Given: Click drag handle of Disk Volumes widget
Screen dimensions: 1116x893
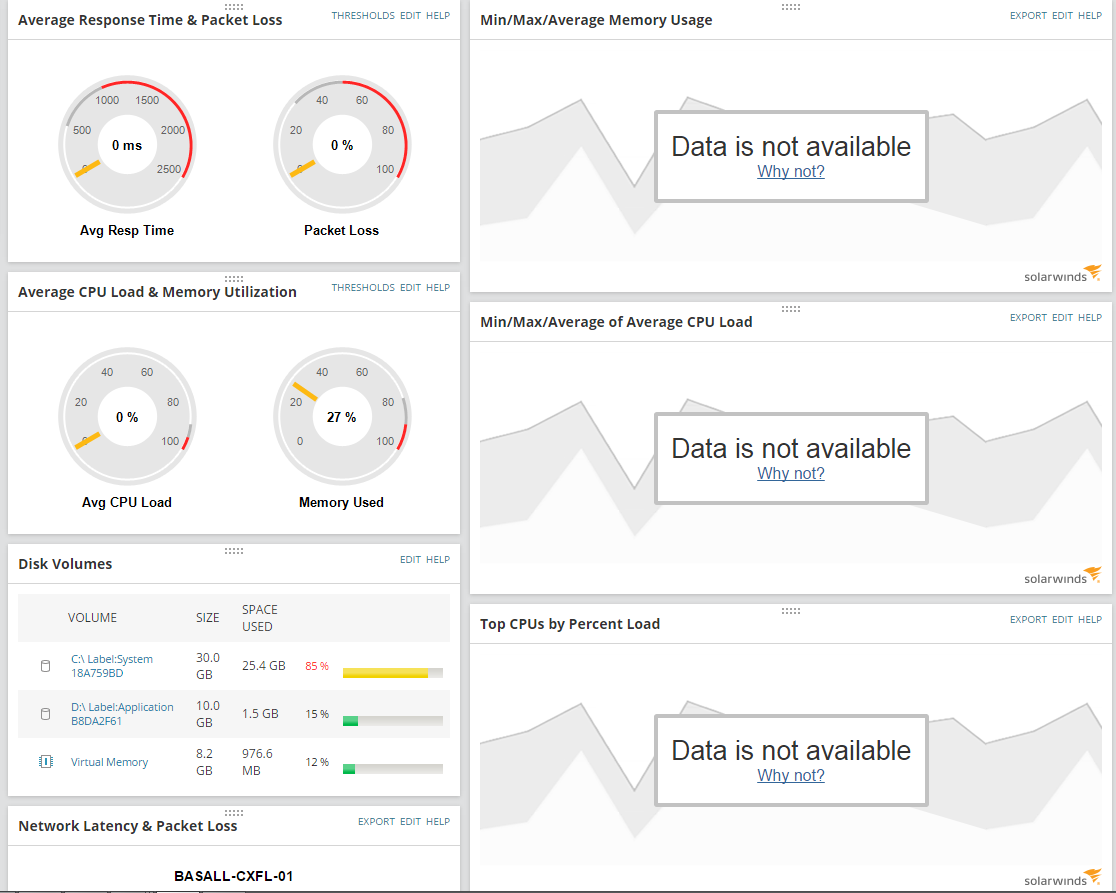Looking at the screenshot, I should click(x=234, y=551).
